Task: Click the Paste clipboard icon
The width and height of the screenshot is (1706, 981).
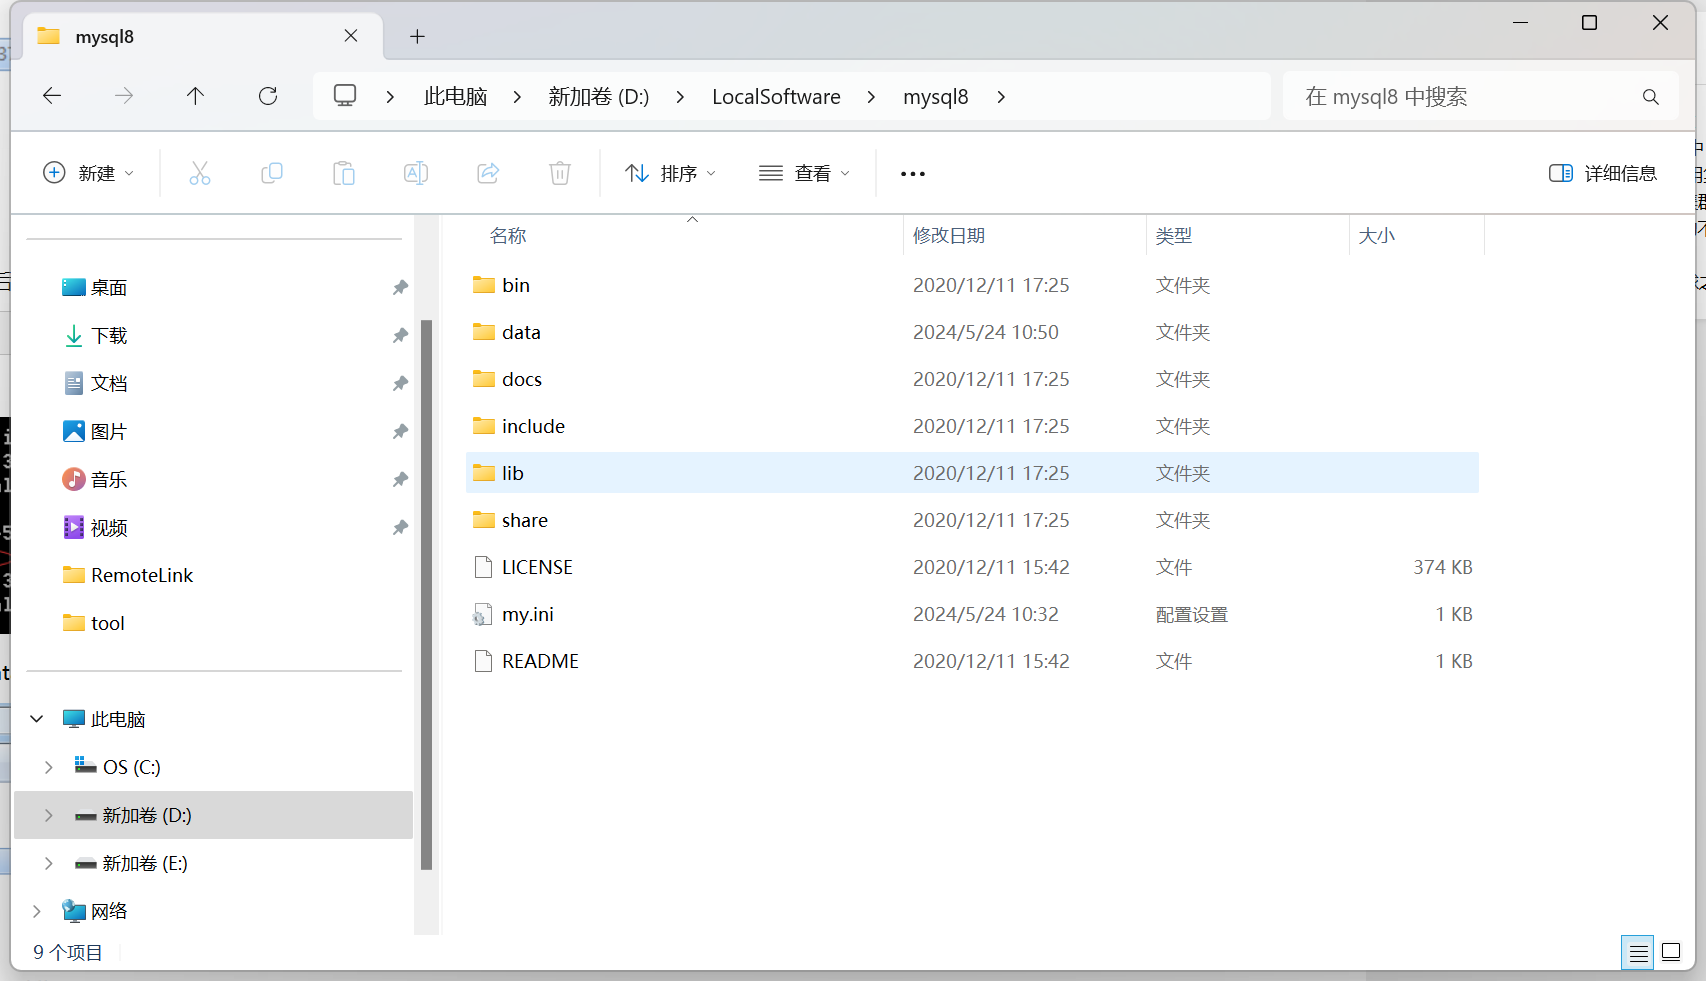Action: click(x=344, y=173)
